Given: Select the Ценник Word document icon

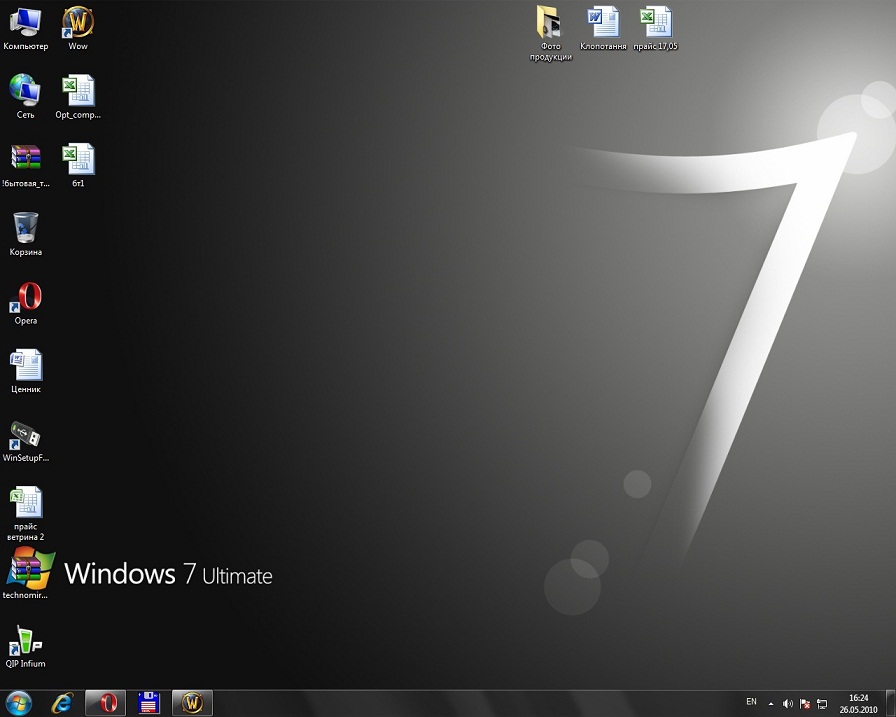Looking at the screenshot, I should (25, 371).
